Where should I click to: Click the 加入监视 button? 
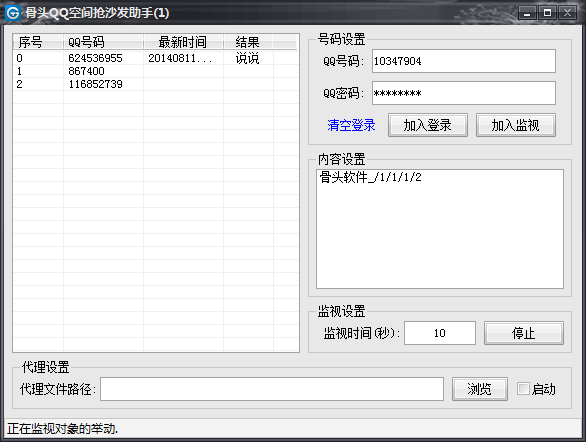515,125
